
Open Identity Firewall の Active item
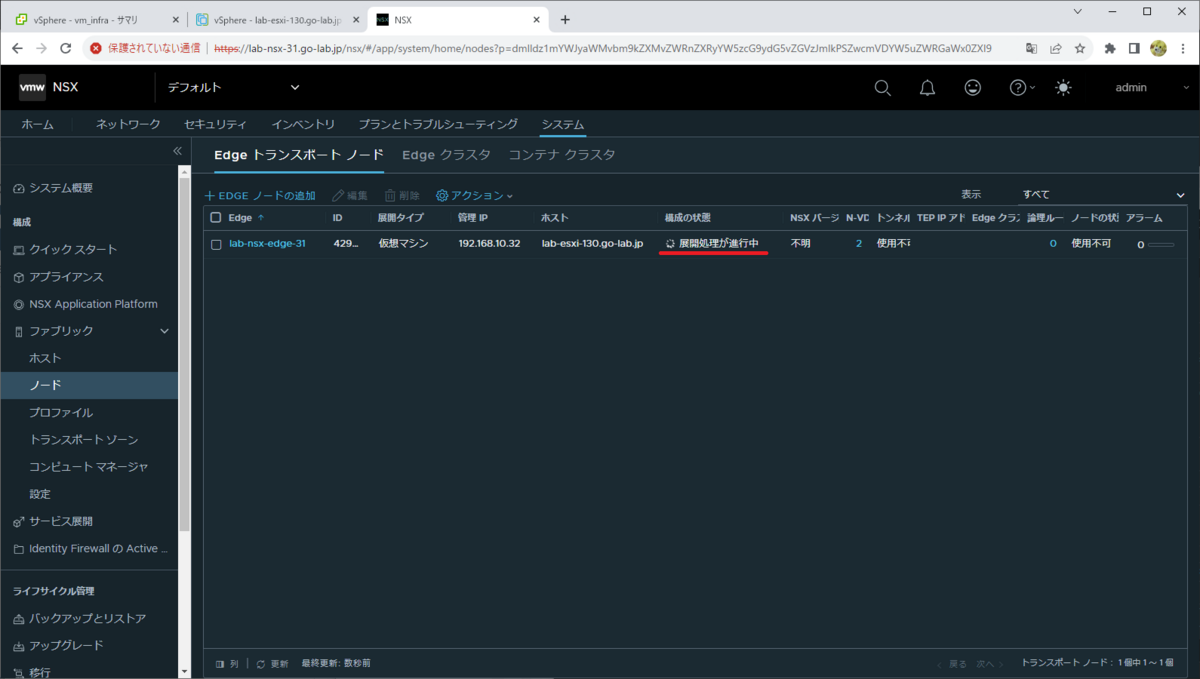pos(99,548)
